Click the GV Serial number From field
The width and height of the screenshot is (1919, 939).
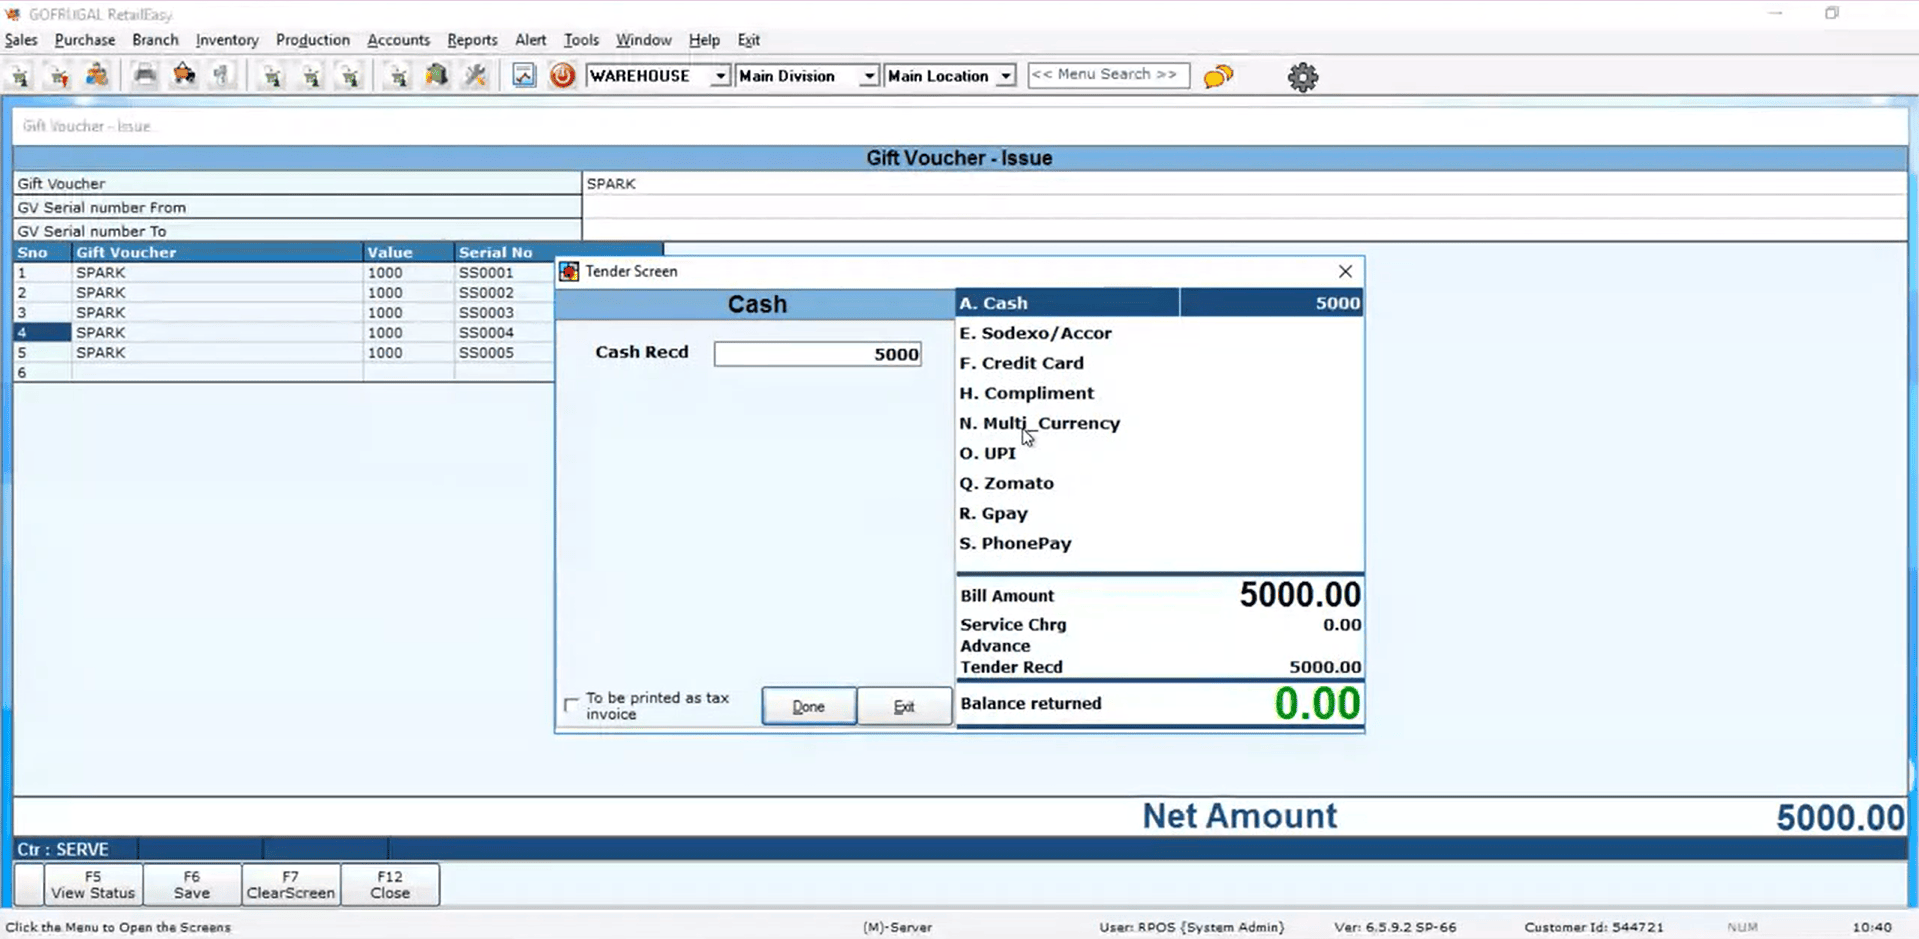click(x=1244, y=207)
